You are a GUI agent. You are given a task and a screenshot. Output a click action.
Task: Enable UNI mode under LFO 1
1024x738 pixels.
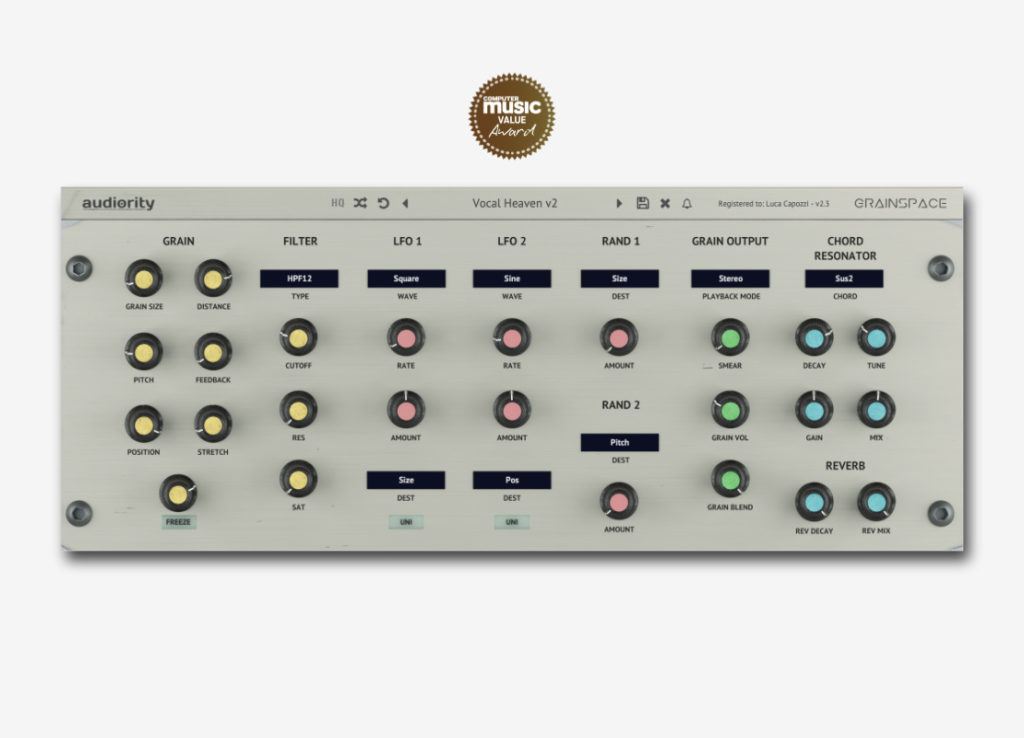pyautogui.click(x=406, y=521)
